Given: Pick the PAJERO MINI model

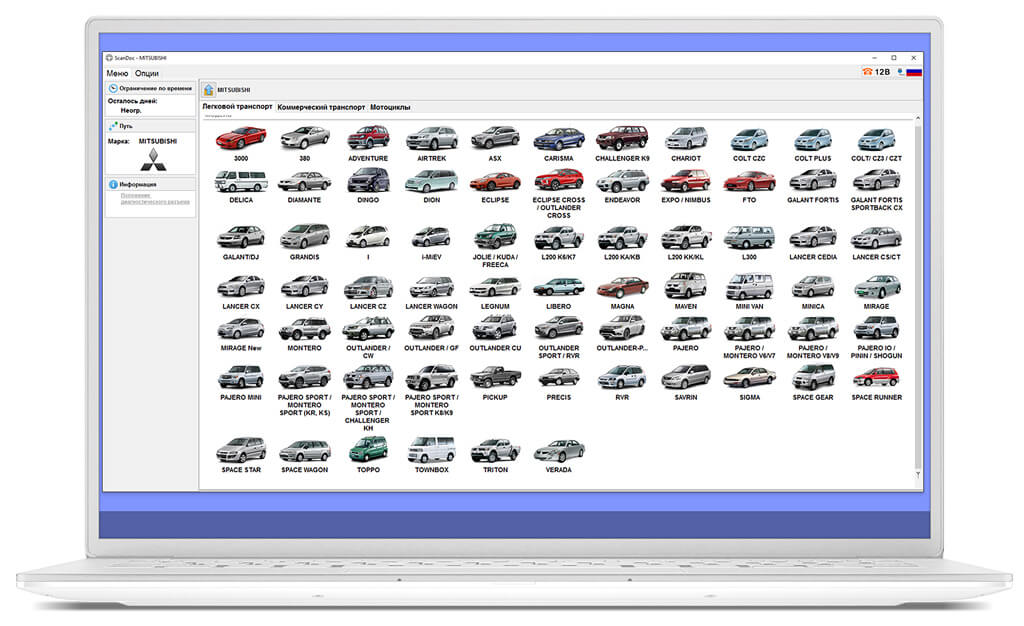Looking at the screenshot, I should [241, 377].
